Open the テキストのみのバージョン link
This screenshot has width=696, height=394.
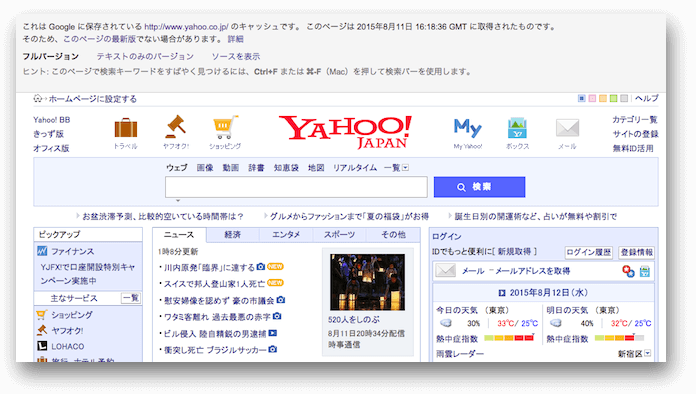tap(145, 56)
